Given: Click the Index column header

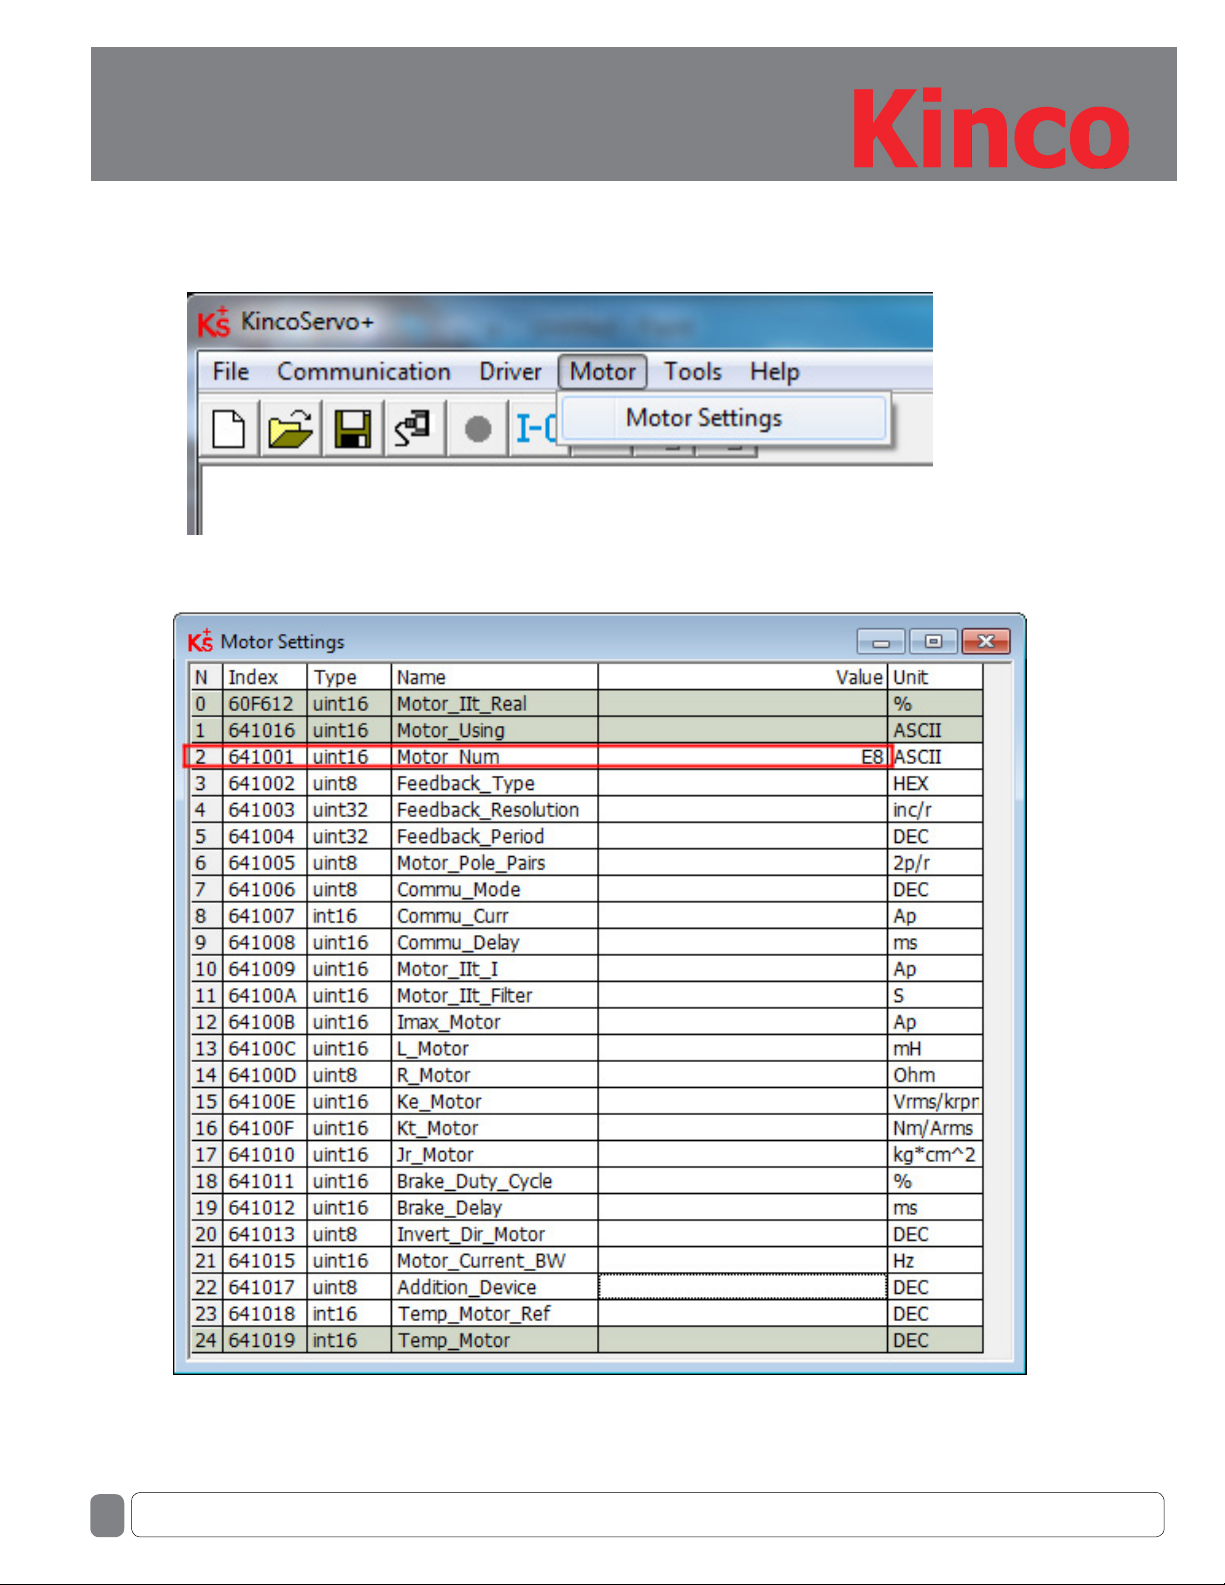Looking at the screenshot, I should [264, 677].
